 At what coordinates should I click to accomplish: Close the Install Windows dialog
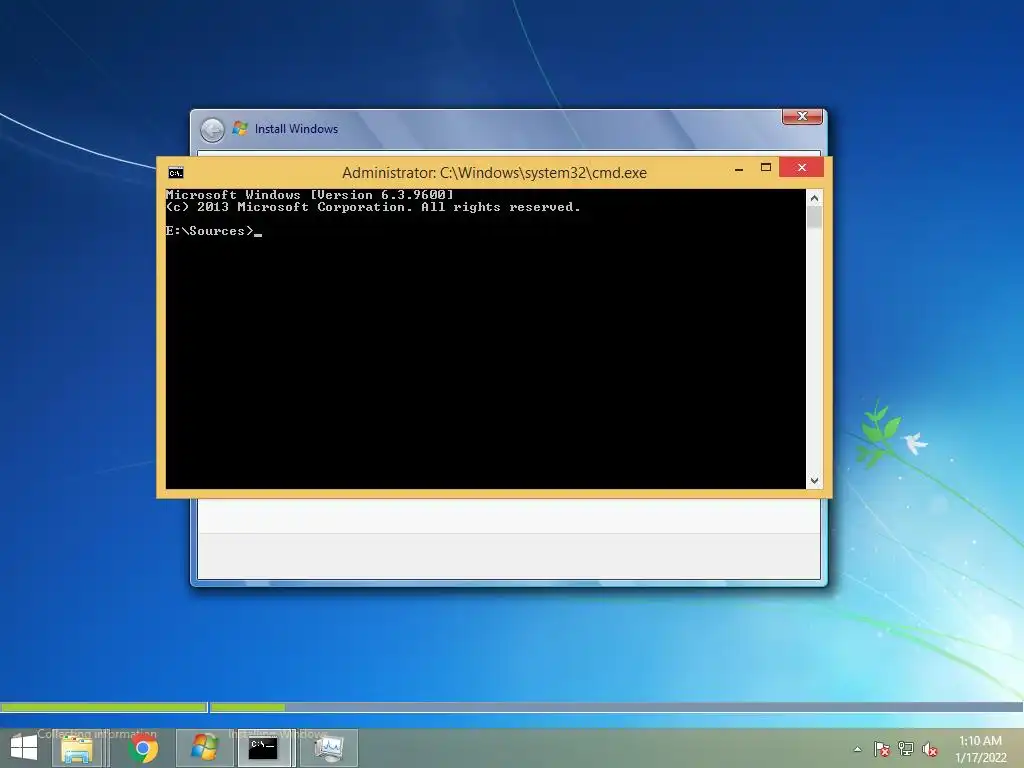tap(802, 117)
